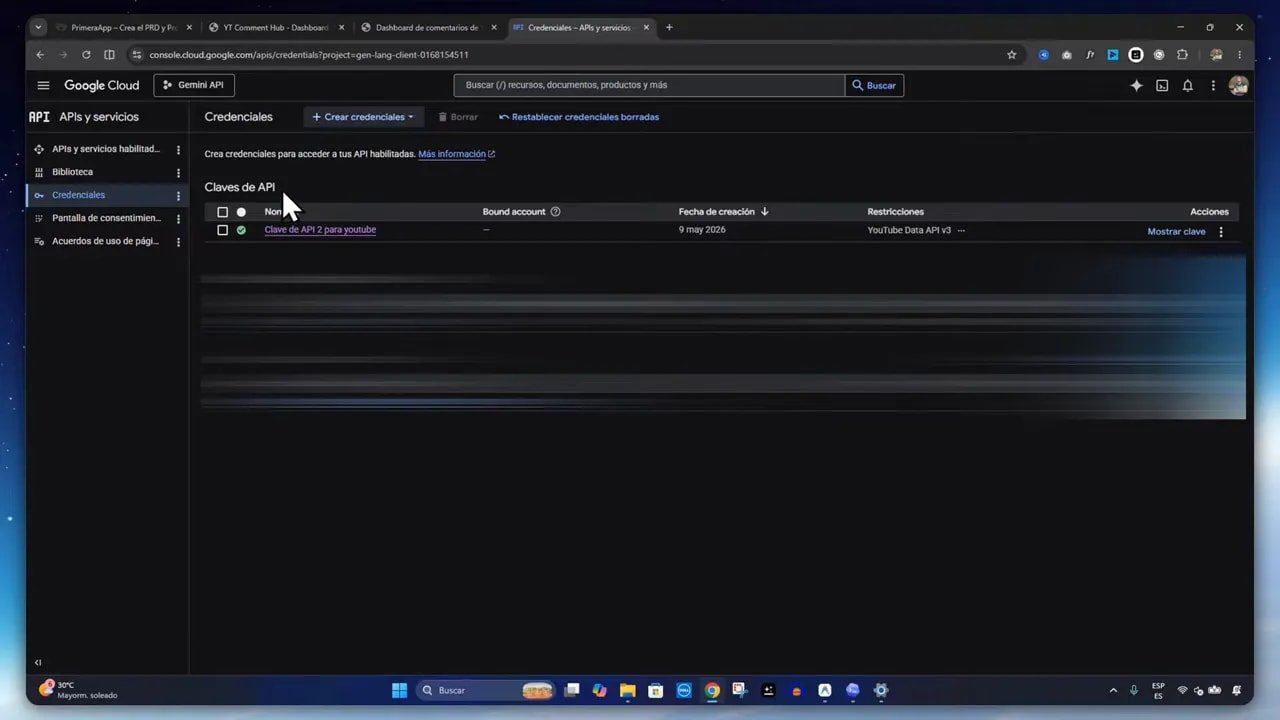Reload the page
This screenshot has width=1280, height=720.
[x=86, y=55]
